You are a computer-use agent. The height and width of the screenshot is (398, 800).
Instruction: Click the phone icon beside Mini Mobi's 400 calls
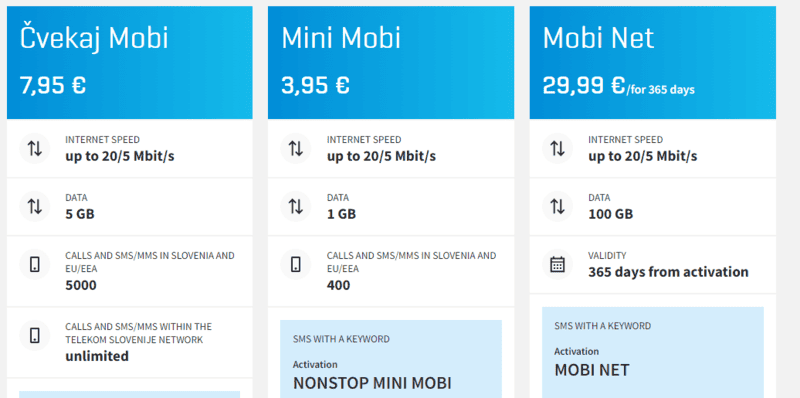click(x=296, y=264)
